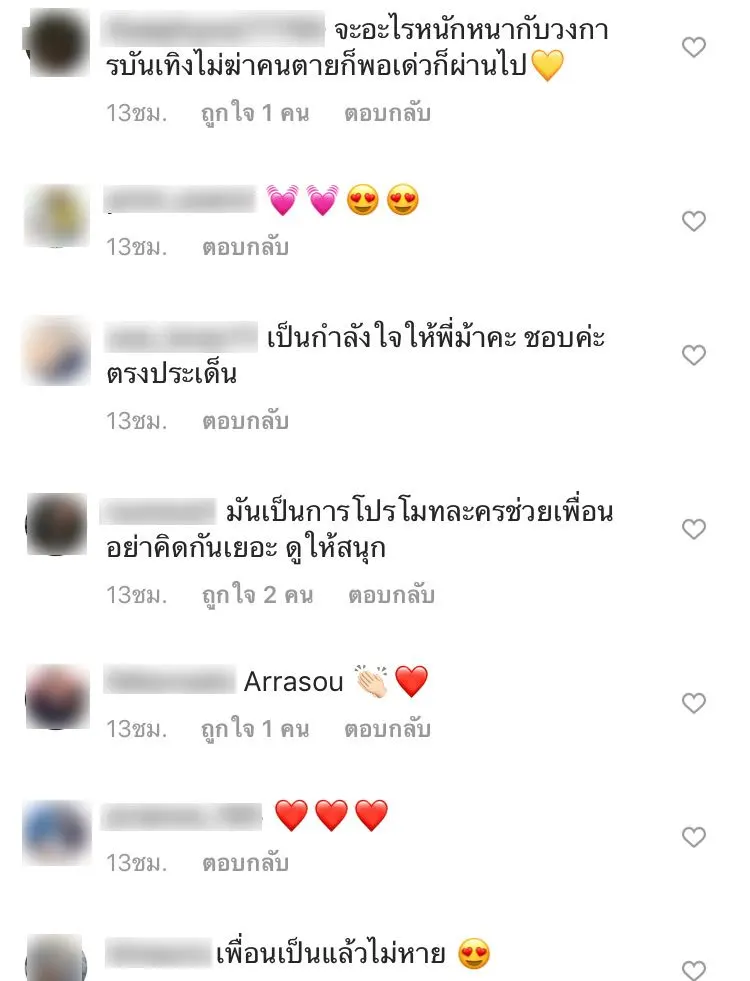This screenshot has height=981, width=750.
Task: Reply to the yellow heart comment via ตอบกลับ
Action: (x=387, y=113)
